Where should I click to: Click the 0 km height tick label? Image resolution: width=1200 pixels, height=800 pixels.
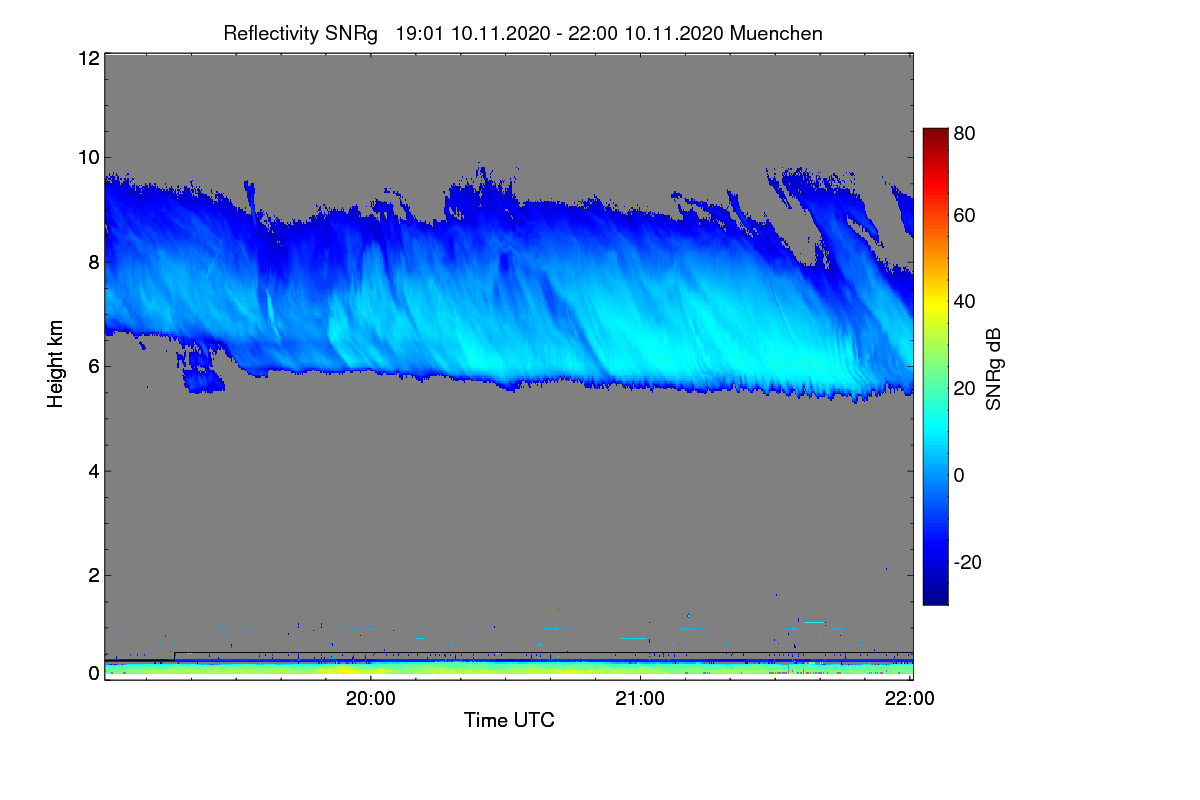[93, 674]
